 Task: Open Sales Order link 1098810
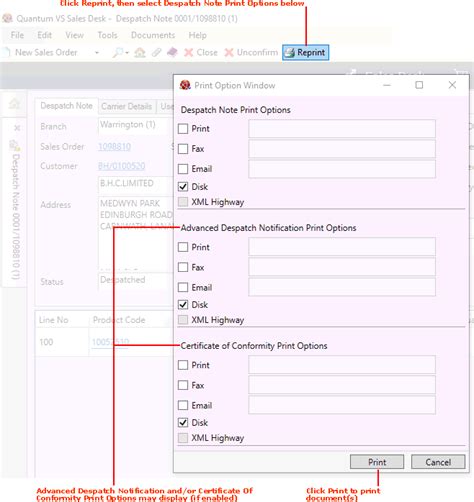click(114, 146)
